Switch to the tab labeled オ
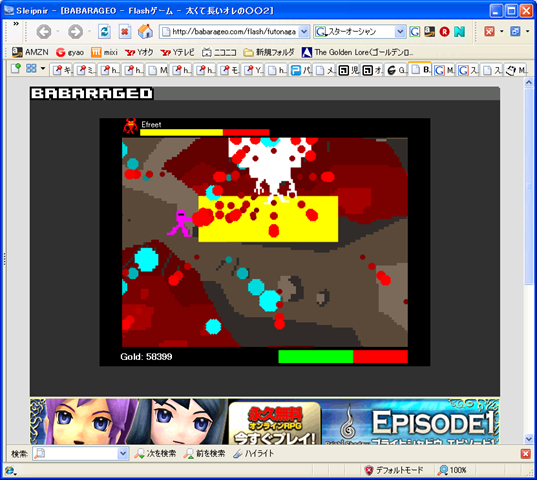 (372, 70)
